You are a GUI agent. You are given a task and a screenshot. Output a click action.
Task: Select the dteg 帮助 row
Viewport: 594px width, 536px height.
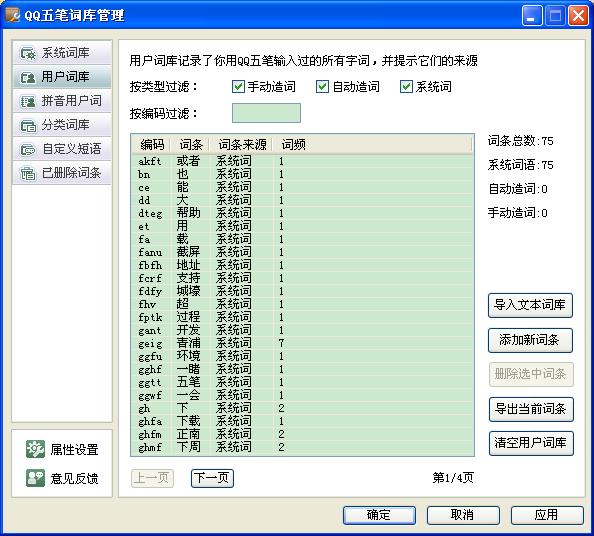tap(303, 213)
